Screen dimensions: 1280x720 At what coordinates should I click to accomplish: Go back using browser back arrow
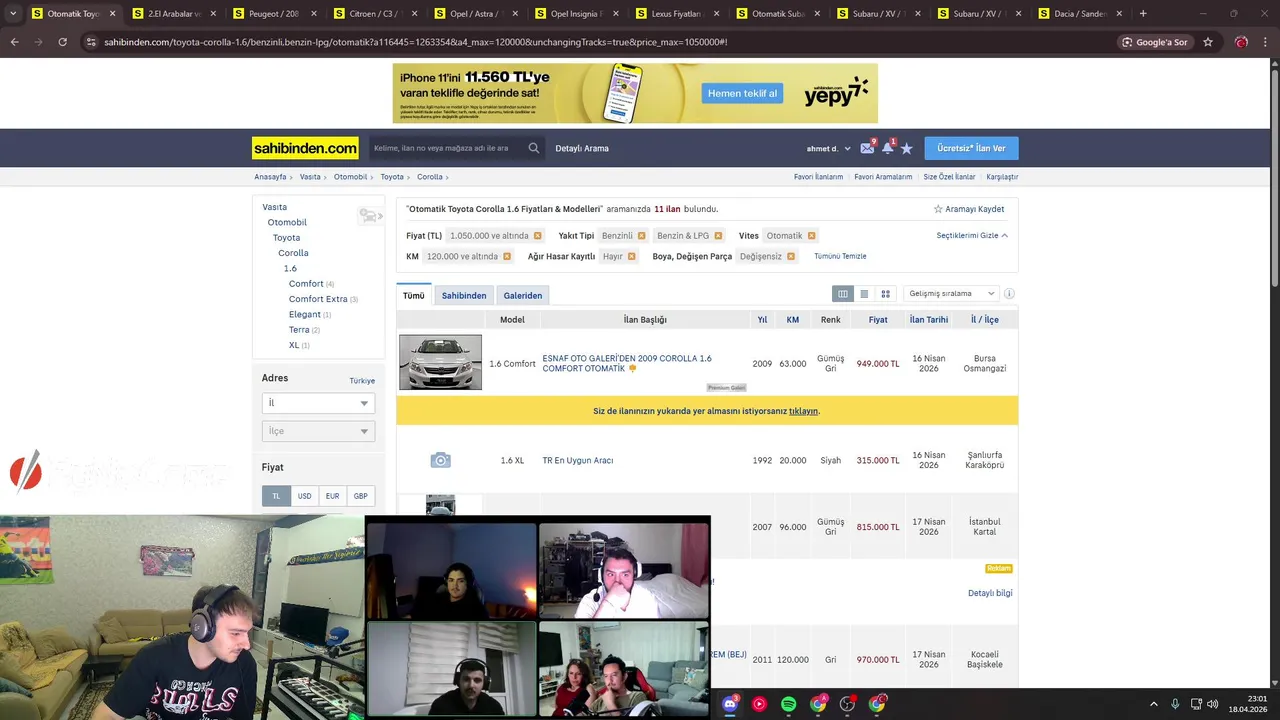click(14, 42)
